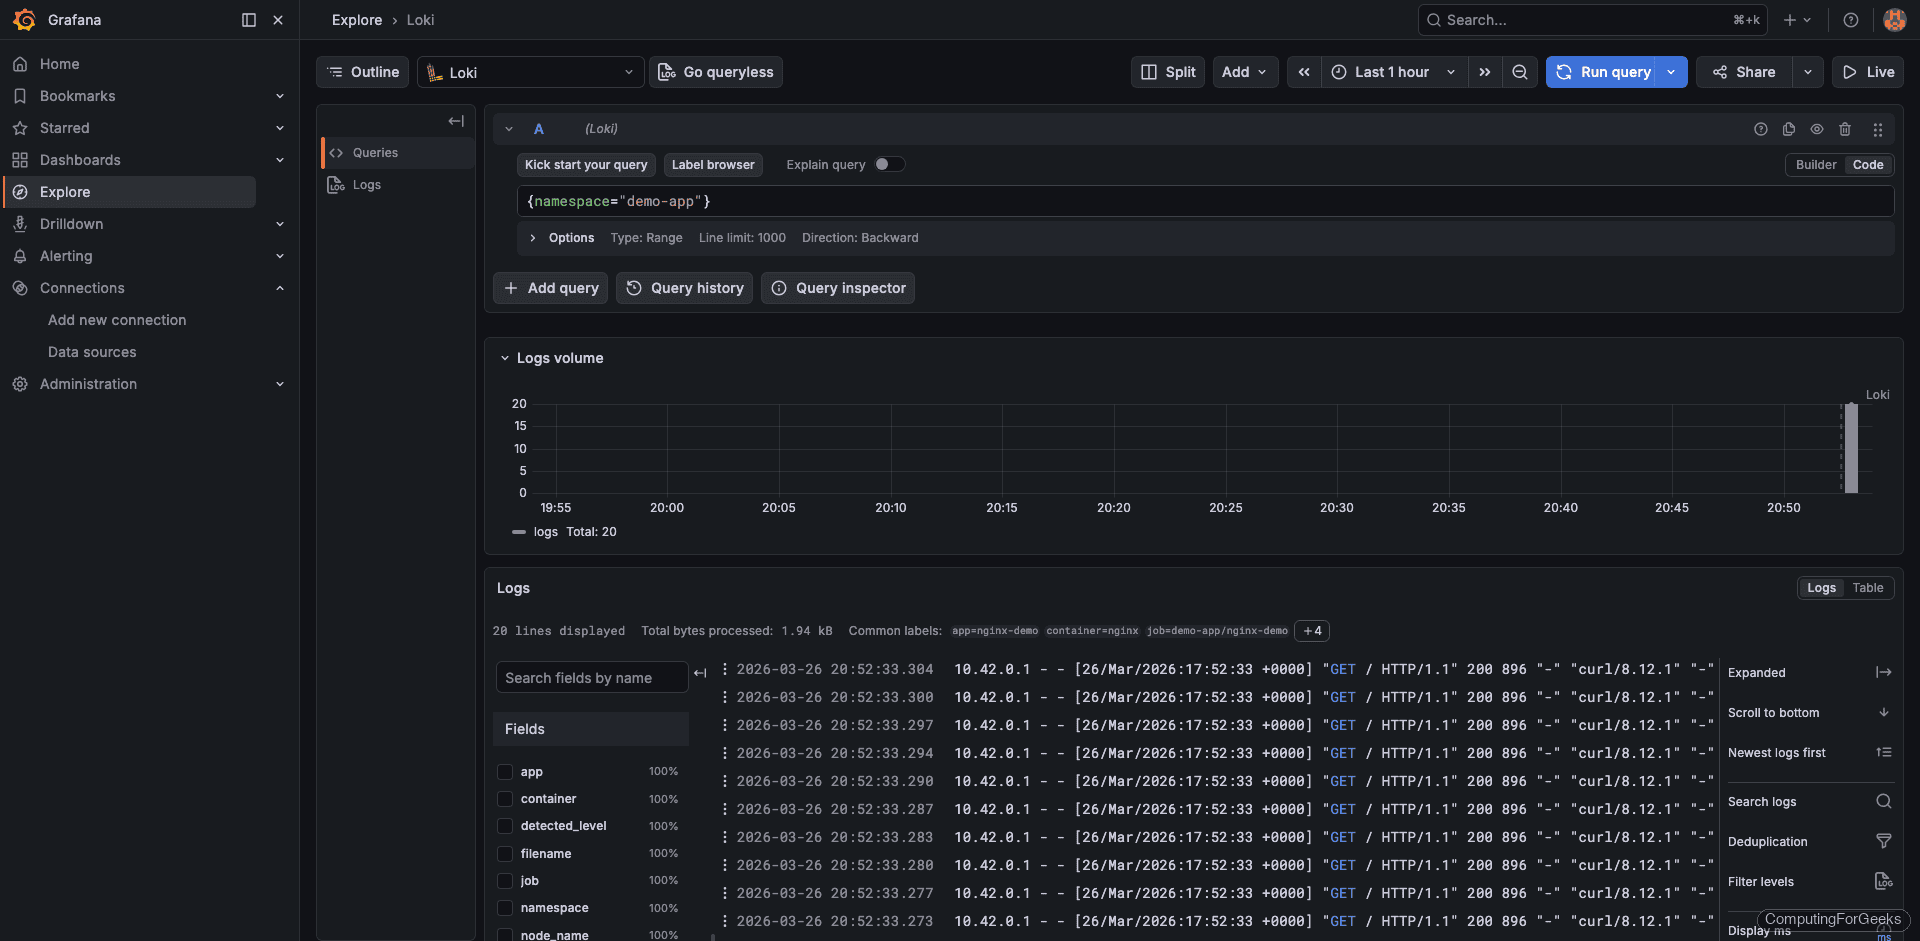Viewport: 1920px width, 941px height.
Task: Delete query A with trash icon
Action: (1845, 129)
